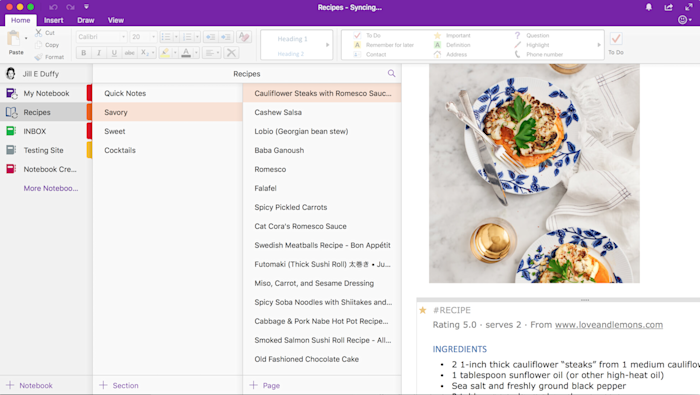Click the text highlight color icon
Image resolution: width=700 pixels, height=395 pixels.
click(165, 53)
